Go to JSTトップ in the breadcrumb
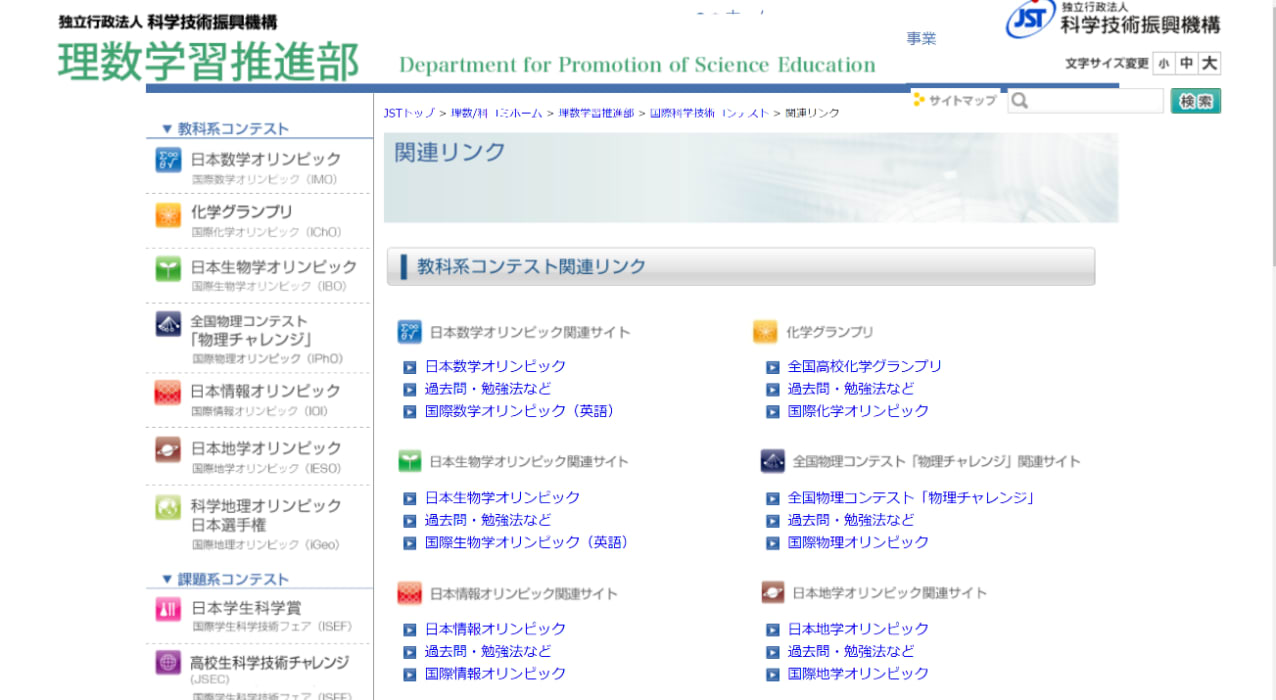This screenshot has height=700, width=1276. coord(409,113)
